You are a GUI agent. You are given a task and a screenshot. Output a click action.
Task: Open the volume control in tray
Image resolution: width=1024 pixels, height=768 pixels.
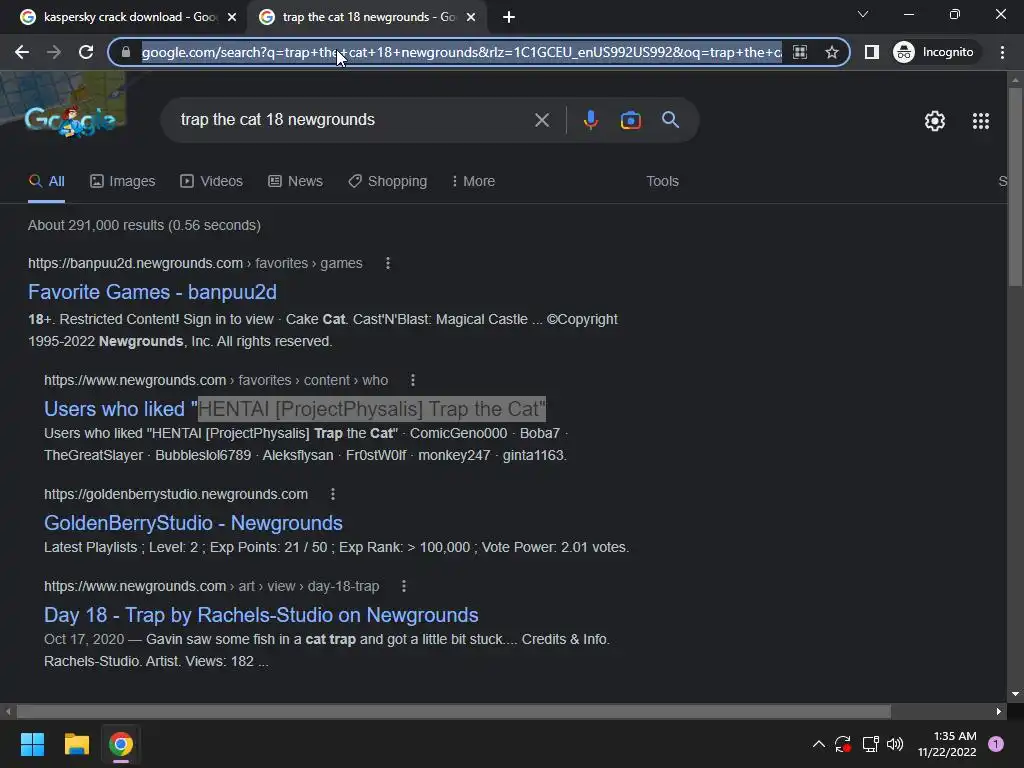(895, 744)
